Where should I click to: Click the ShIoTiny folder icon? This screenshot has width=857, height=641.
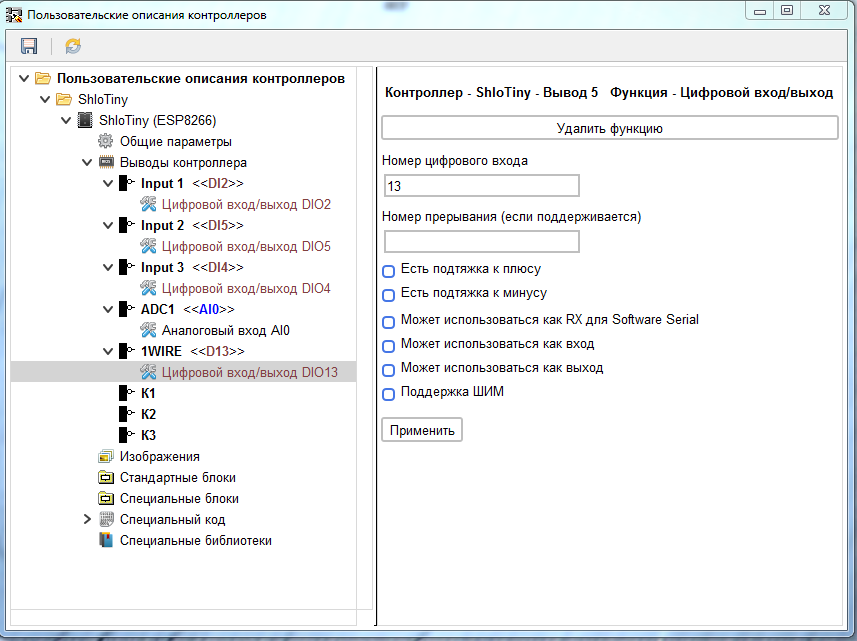pos(64,99)
